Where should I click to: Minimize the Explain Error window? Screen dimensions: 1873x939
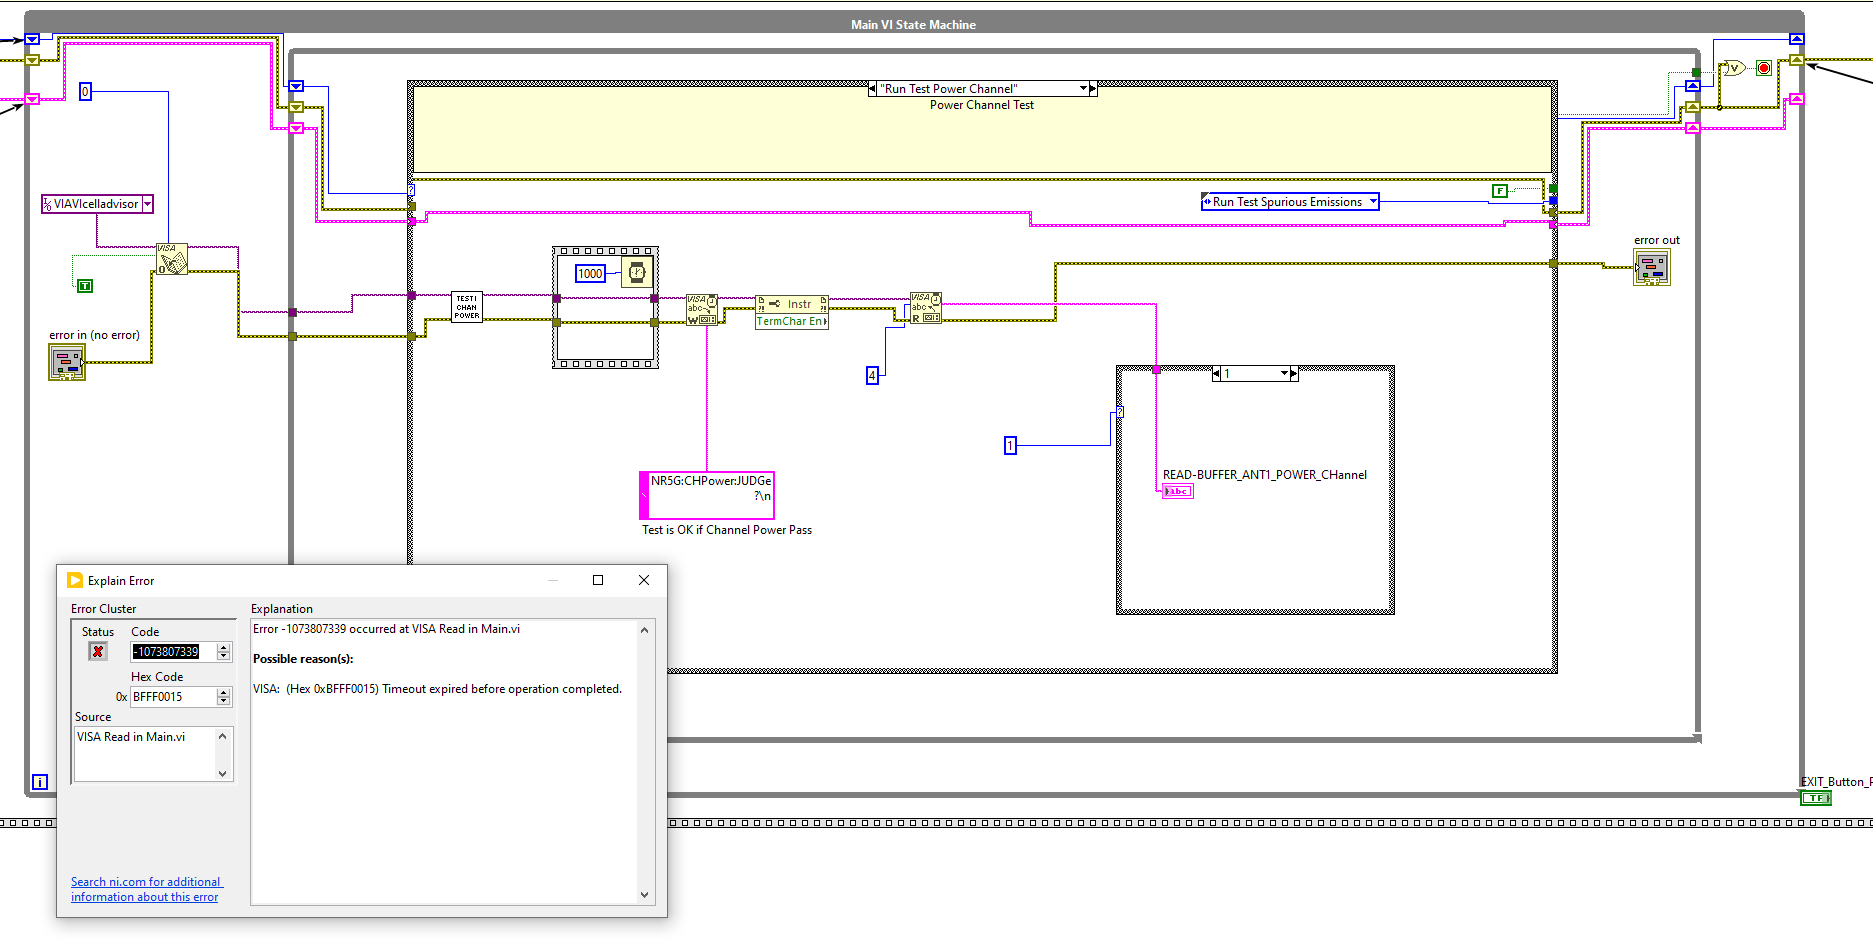click(x=553, y=580)
